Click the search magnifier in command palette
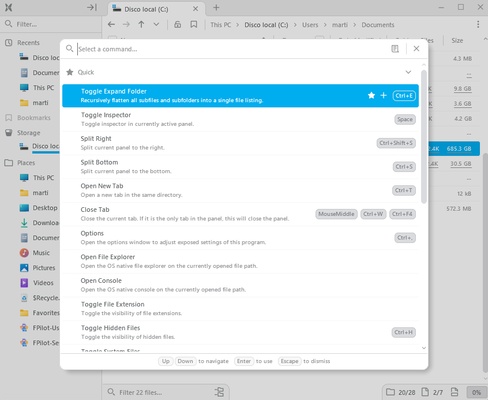Viewport: 488px width, 400px height. pyautogui.click(x=69, y=49)
